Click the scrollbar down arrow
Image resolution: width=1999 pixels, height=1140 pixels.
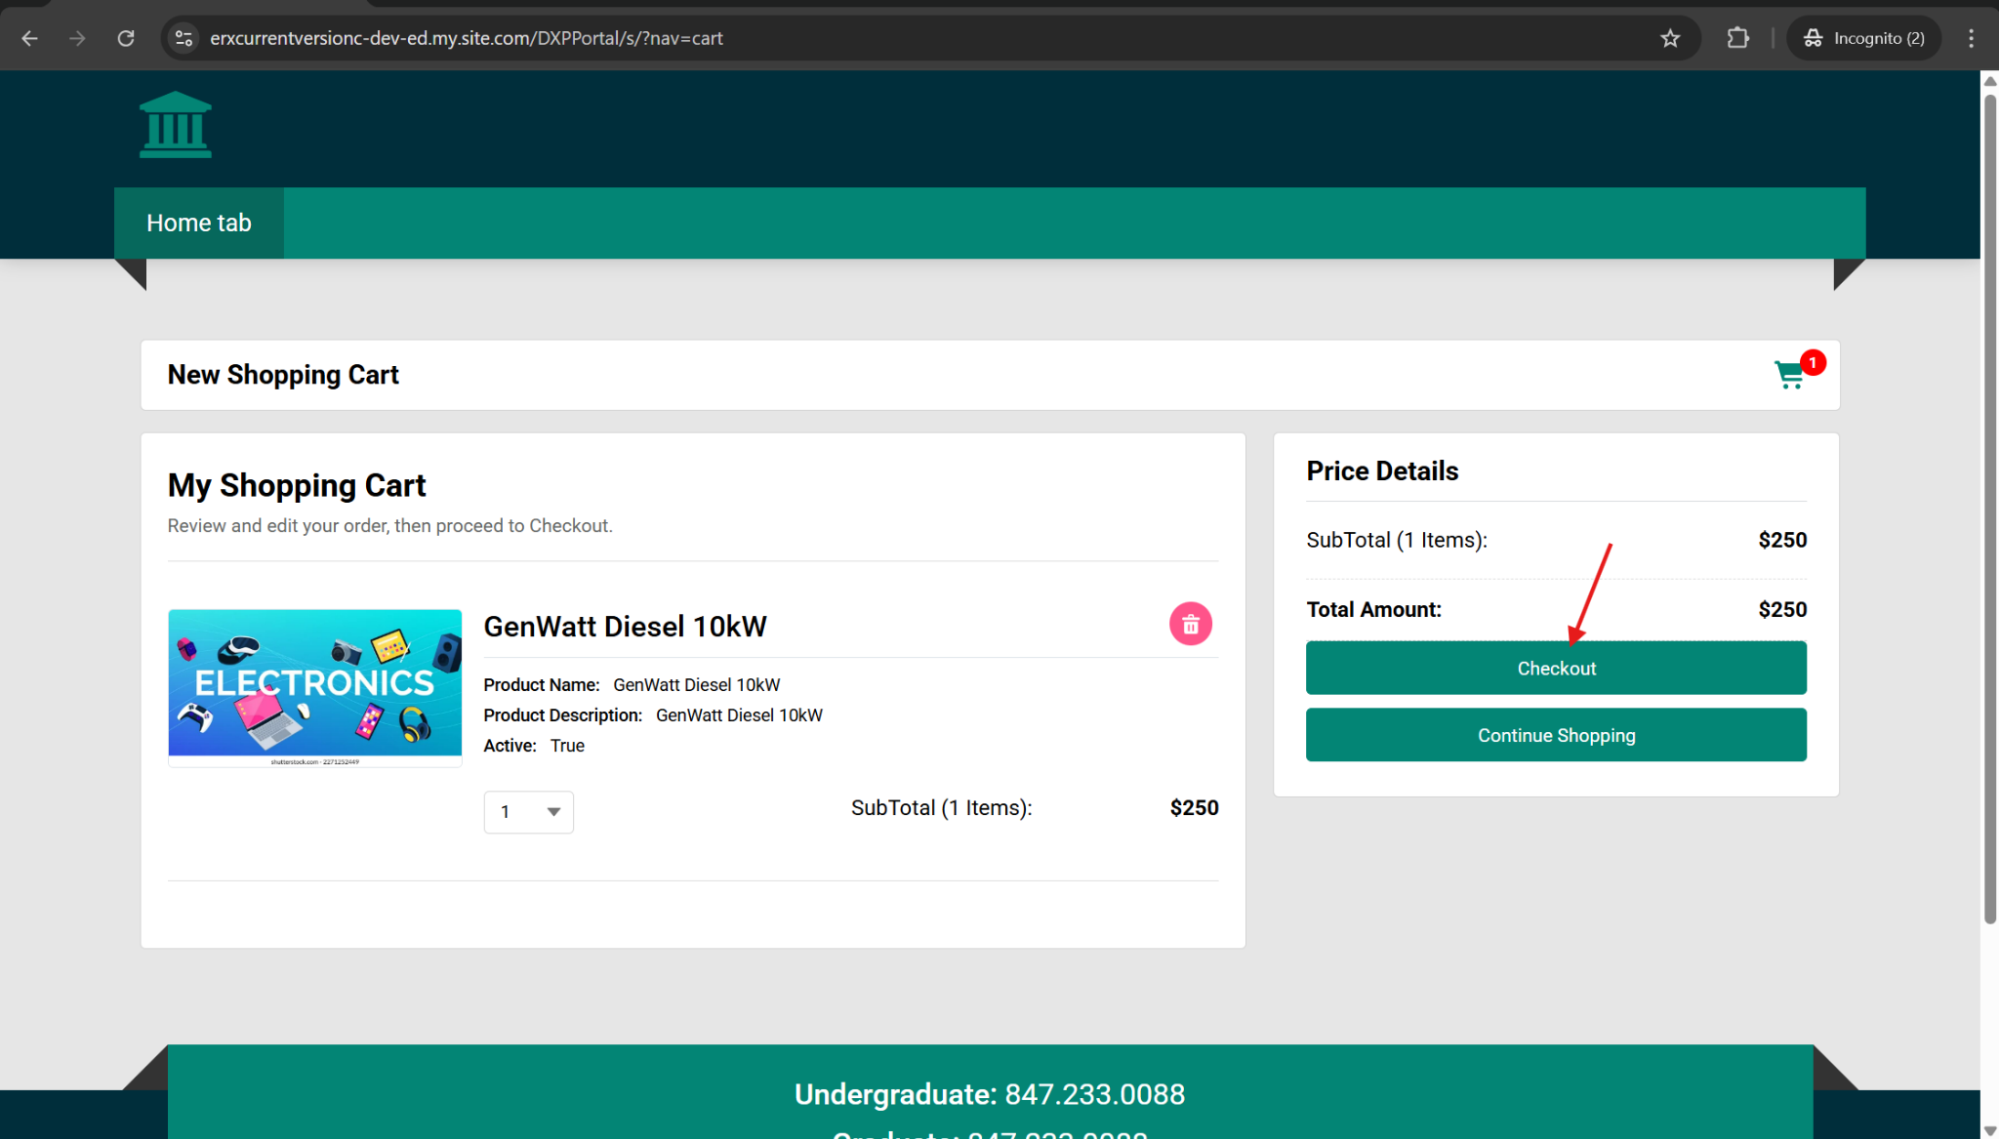1989,1130
